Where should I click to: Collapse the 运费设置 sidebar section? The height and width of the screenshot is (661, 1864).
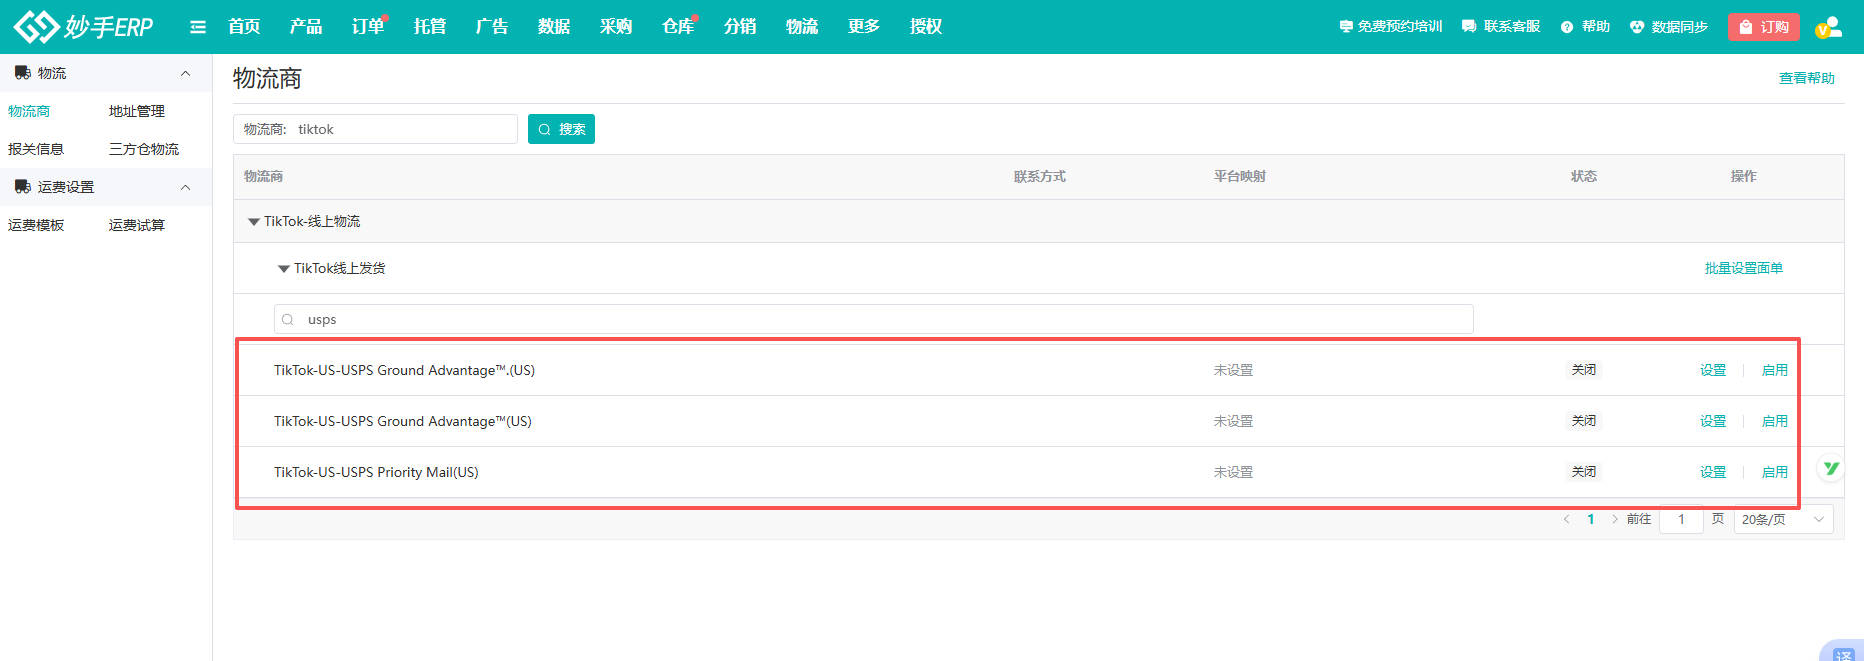tap(185, 187)
